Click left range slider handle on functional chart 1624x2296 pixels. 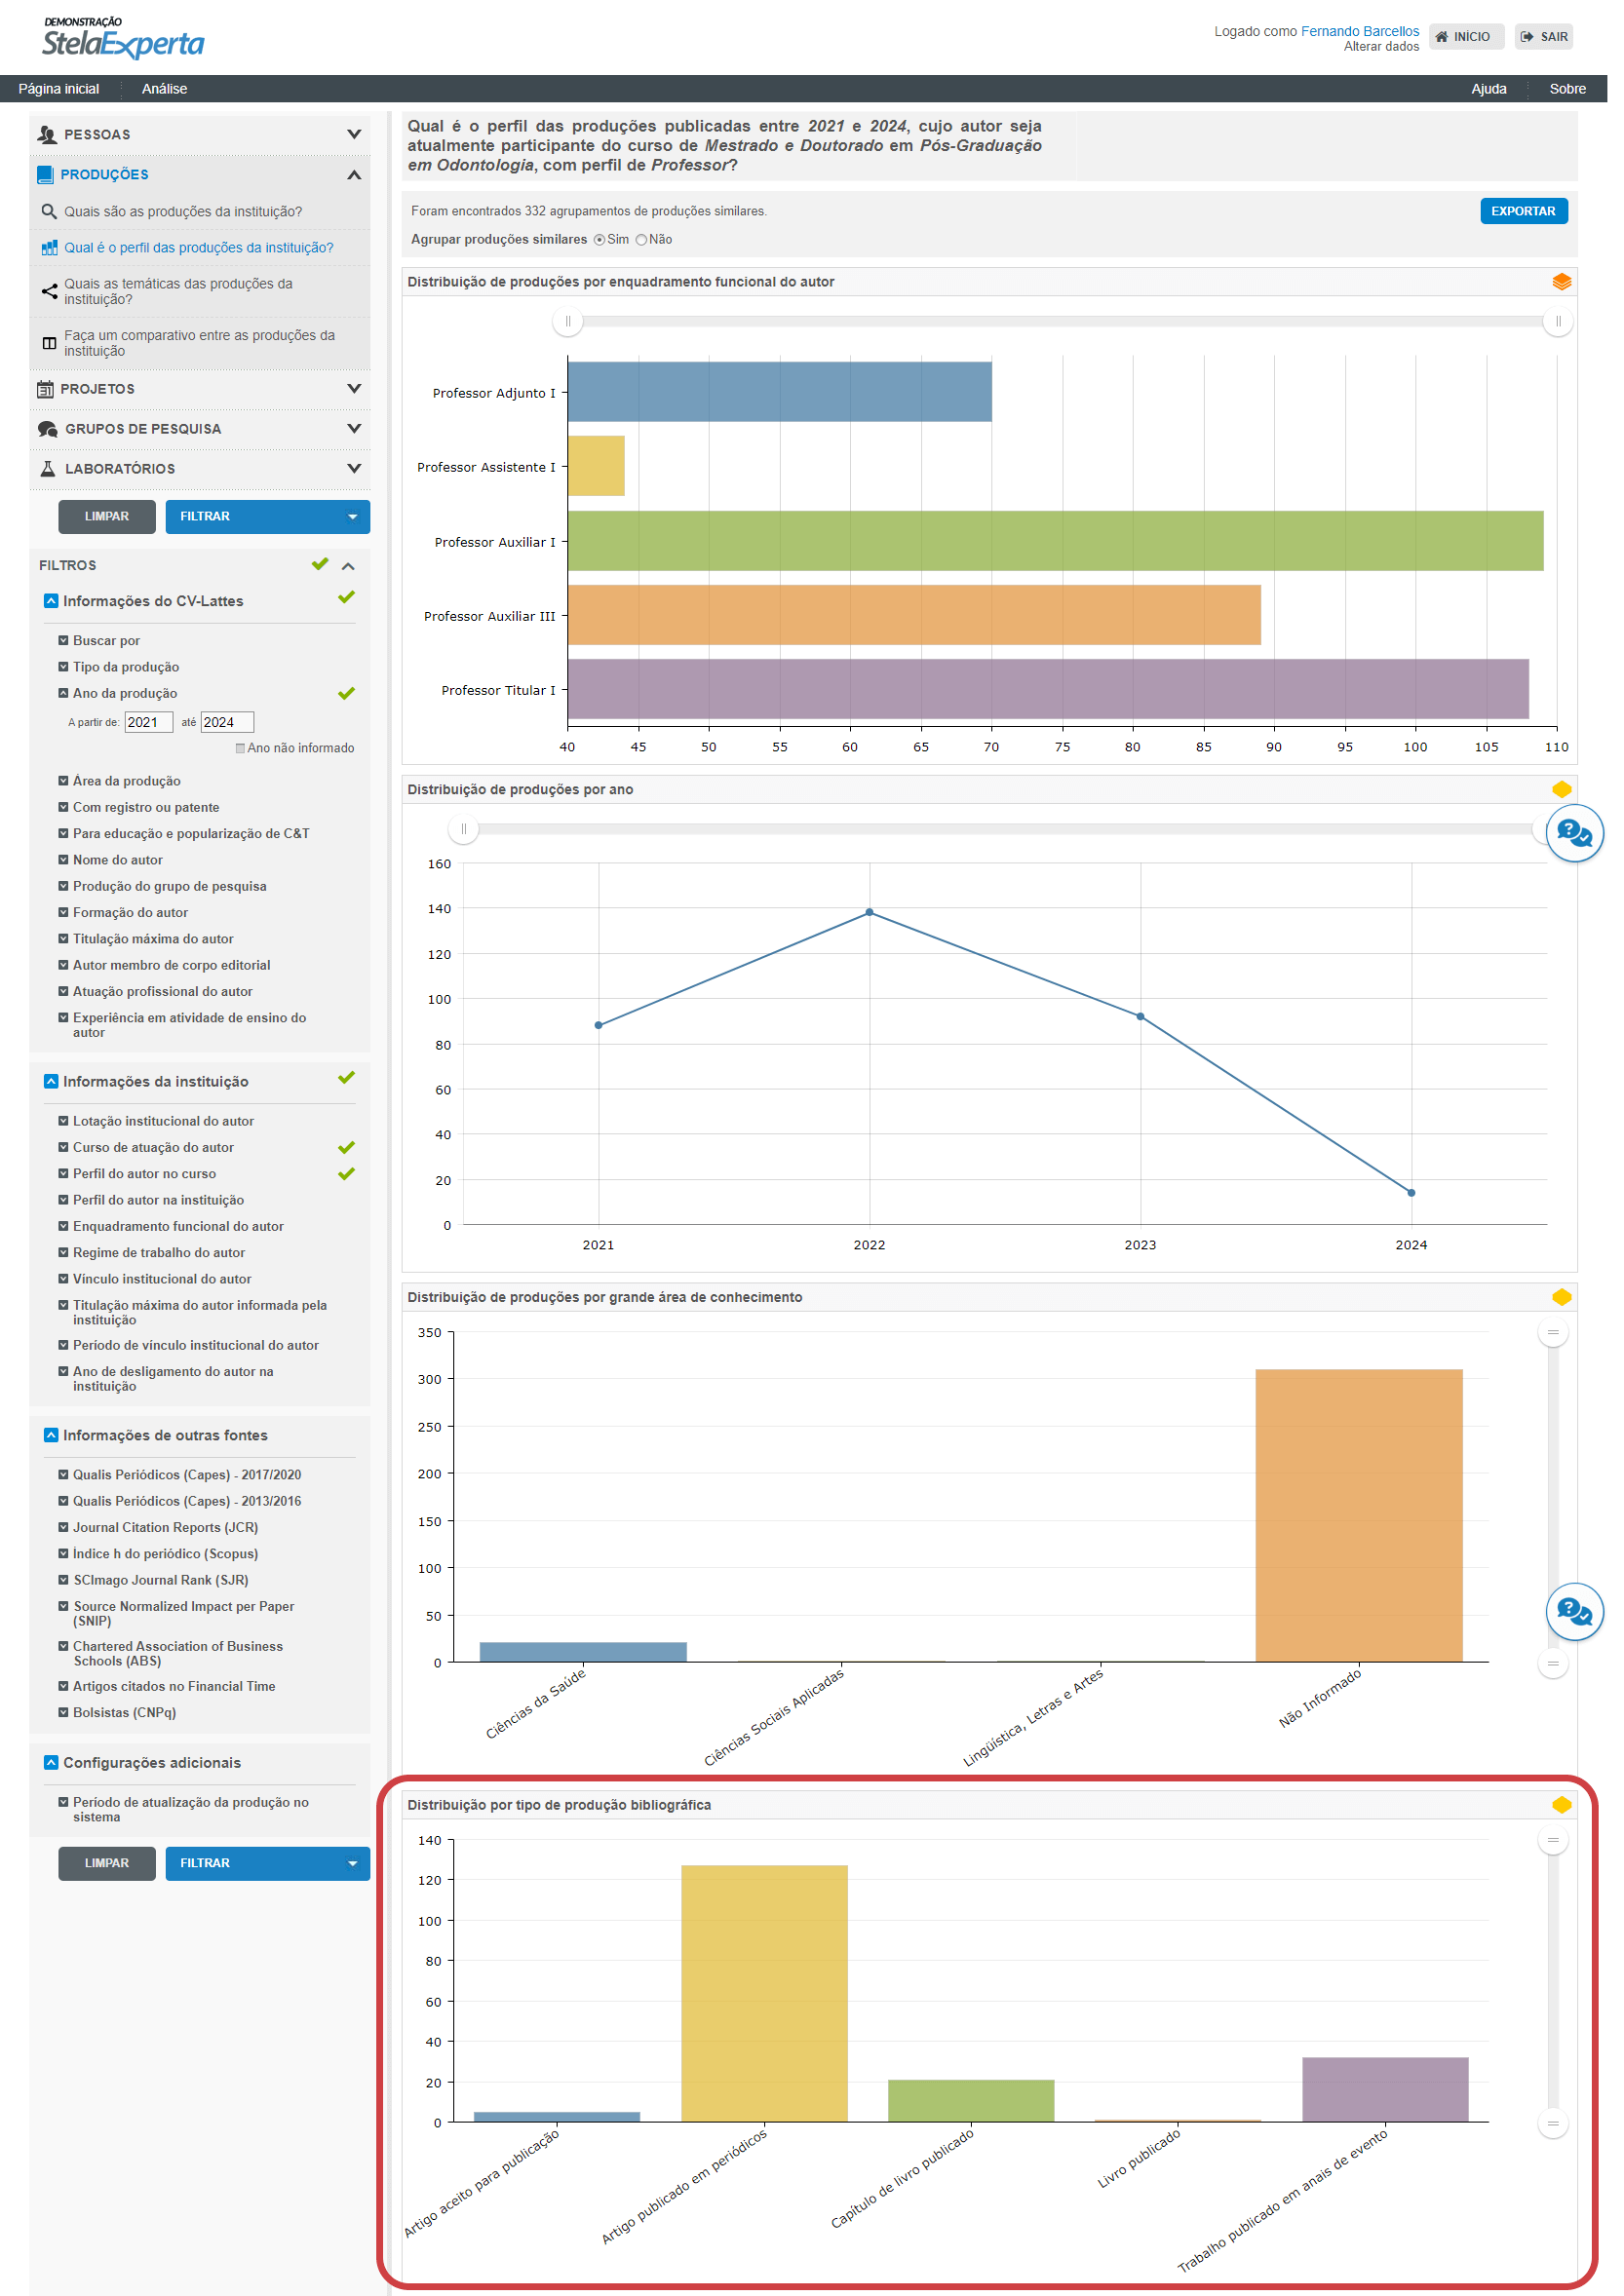(567, 321)
